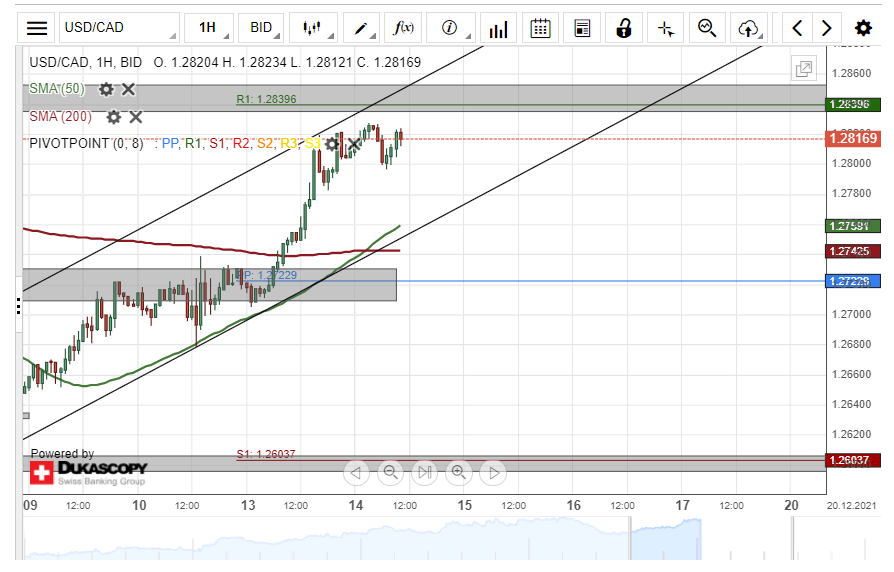Click the Dukascopy Swiss Banking Group logo
The width and height of the screenshot is (894, 572).
pos(88,470)
